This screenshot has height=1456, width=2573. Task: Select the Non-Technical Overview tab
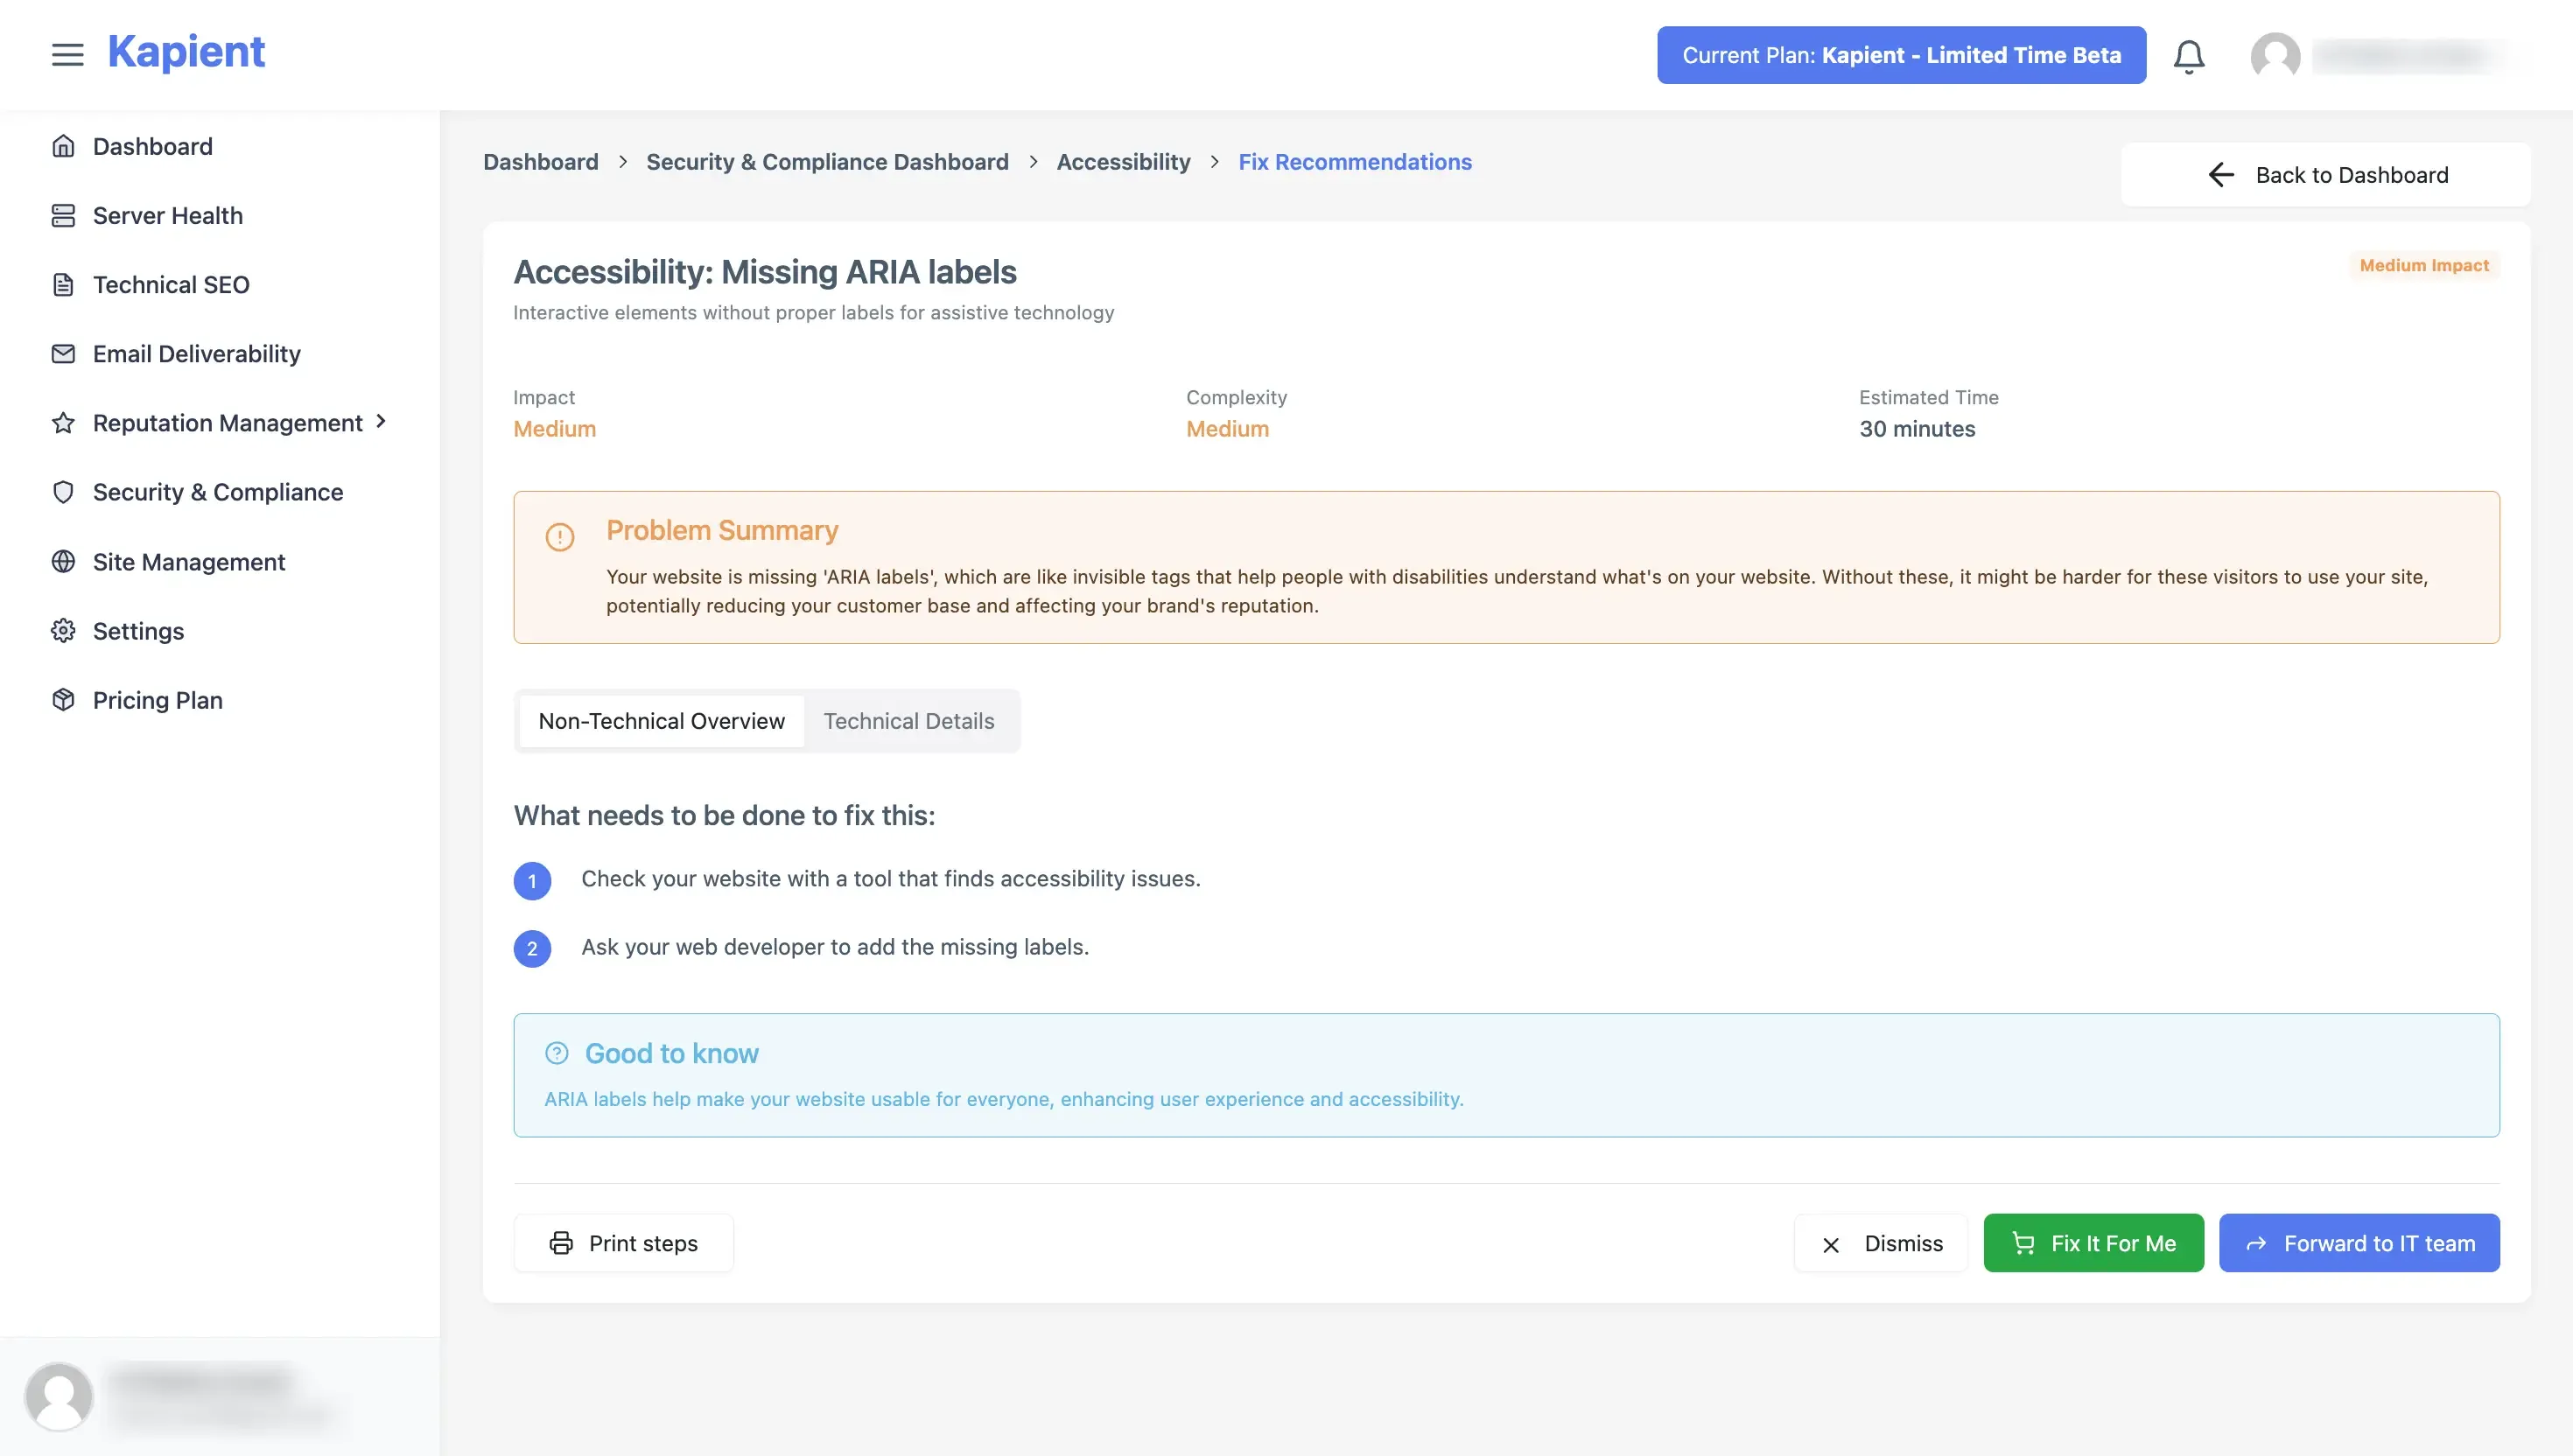(x=661, y=720)
